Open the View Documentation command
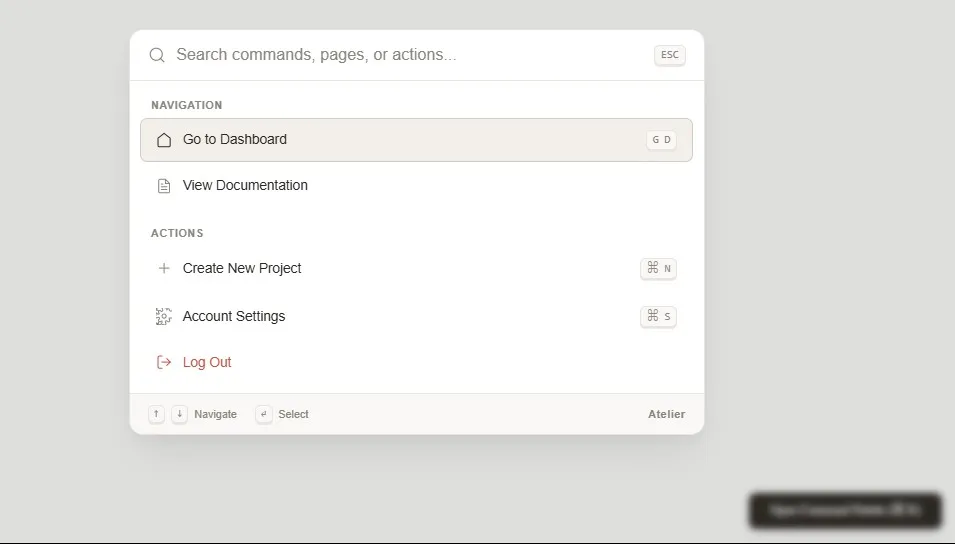This screenshot has height=544, width=955. pos(416,185)
